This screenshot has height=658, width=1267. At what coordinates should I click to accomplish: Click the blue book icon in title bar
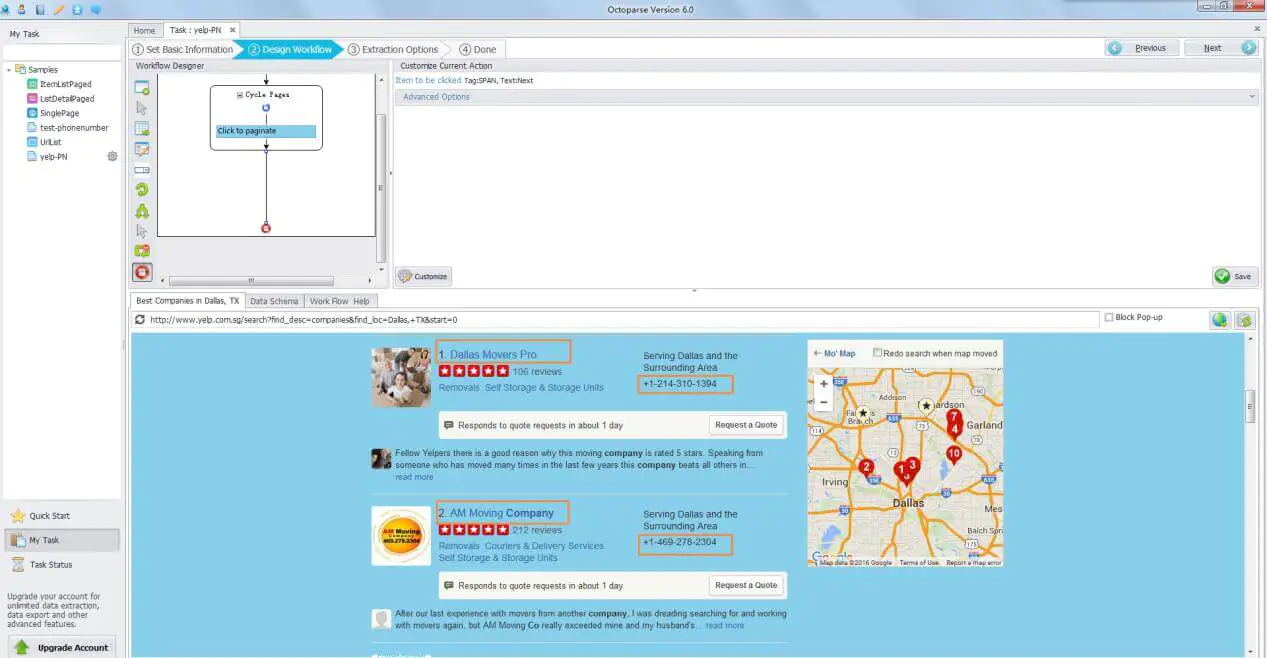point(40,9)
